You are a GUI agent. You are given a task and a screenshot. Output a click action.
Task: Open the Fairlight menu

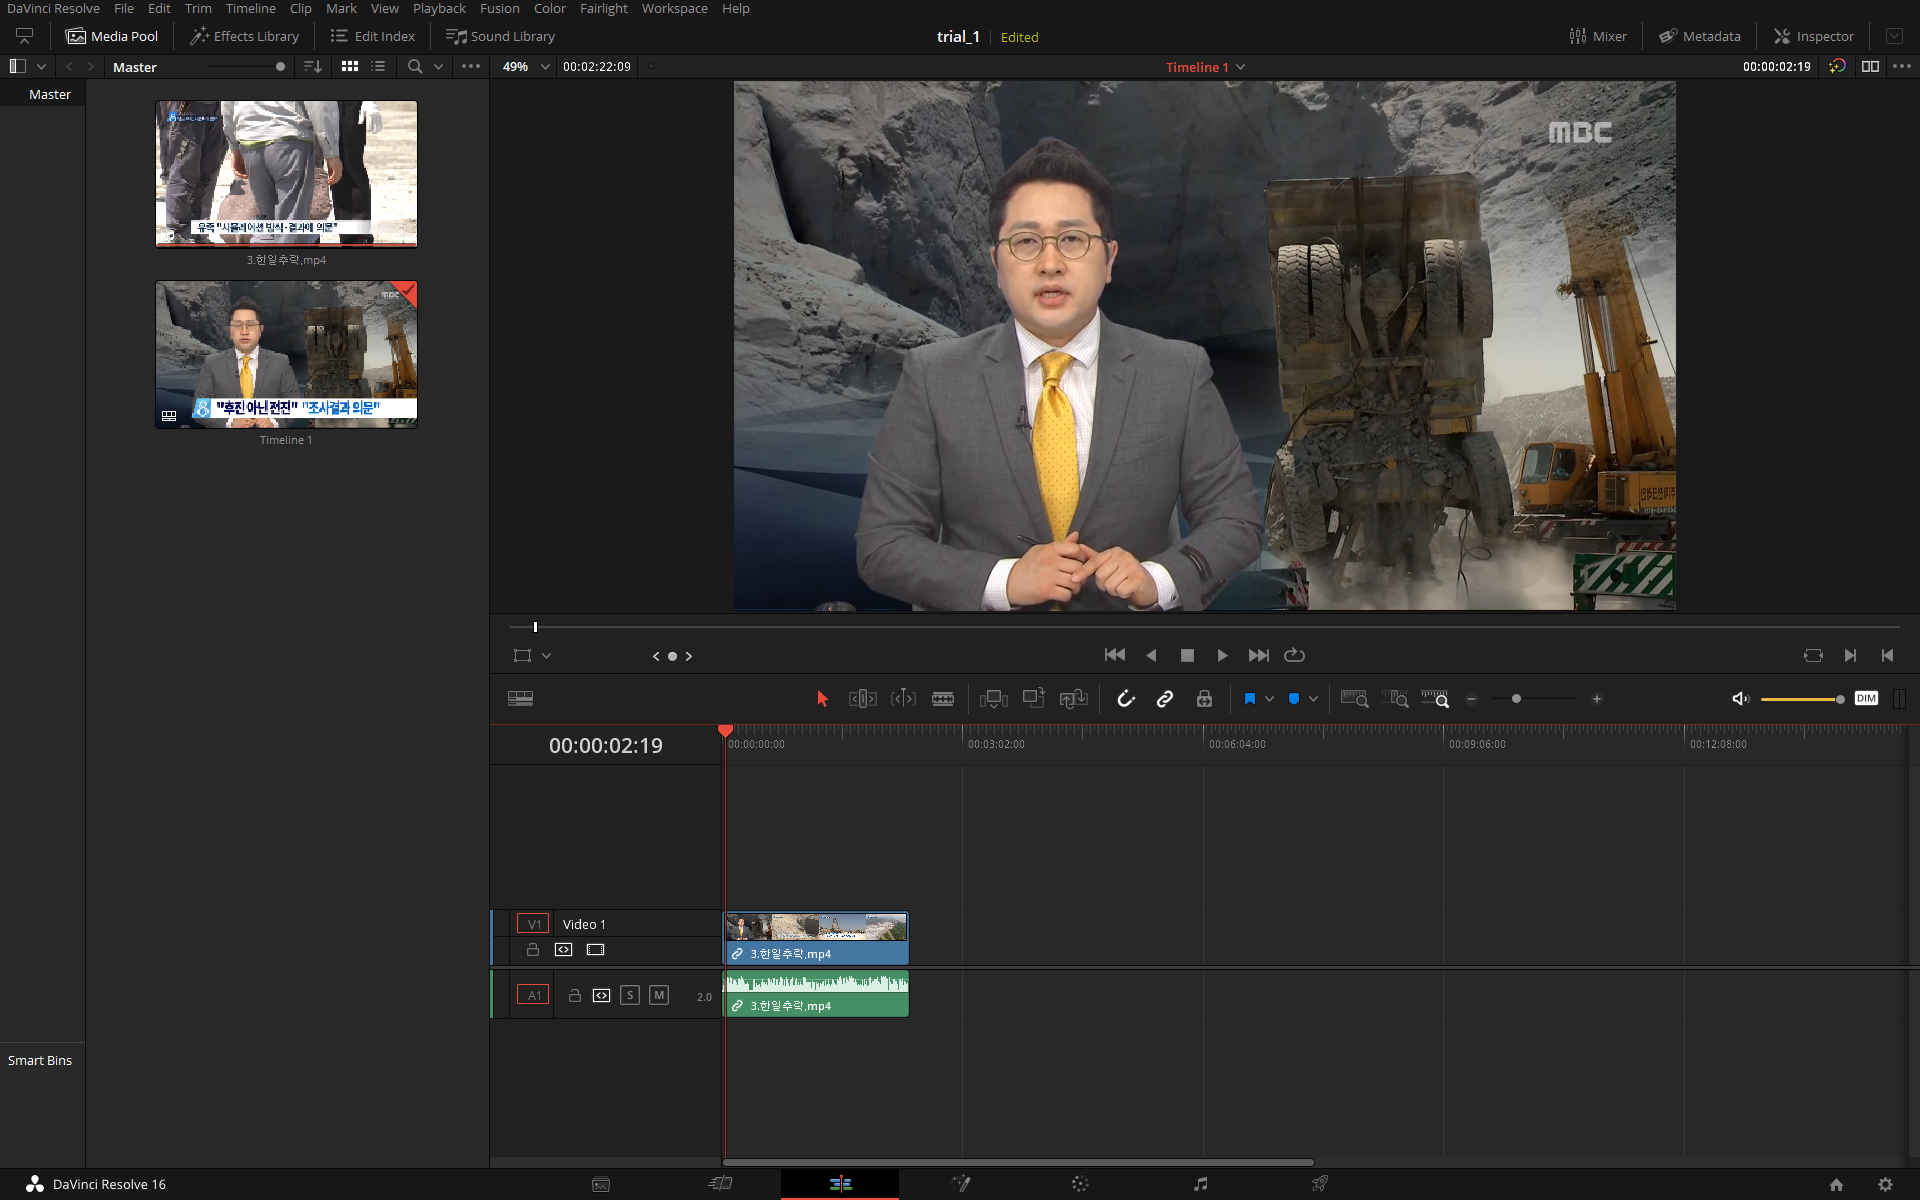pyautogui.click(x=603, y=9)
